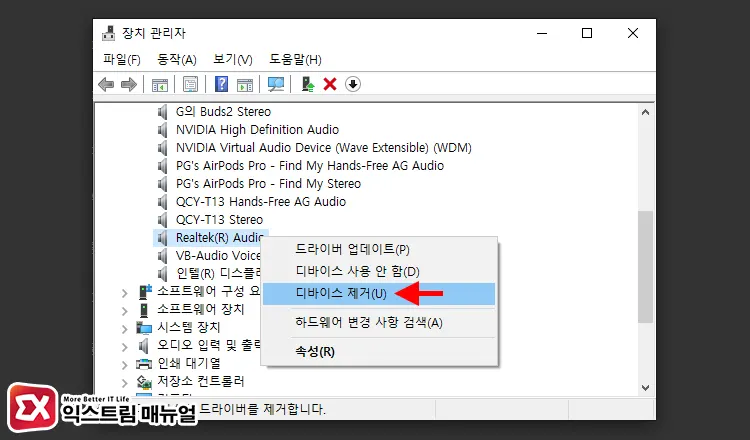This screenshot has height=440, width=750.
Task: Click the update driver icon with green arrow
Action: [308, 84]
